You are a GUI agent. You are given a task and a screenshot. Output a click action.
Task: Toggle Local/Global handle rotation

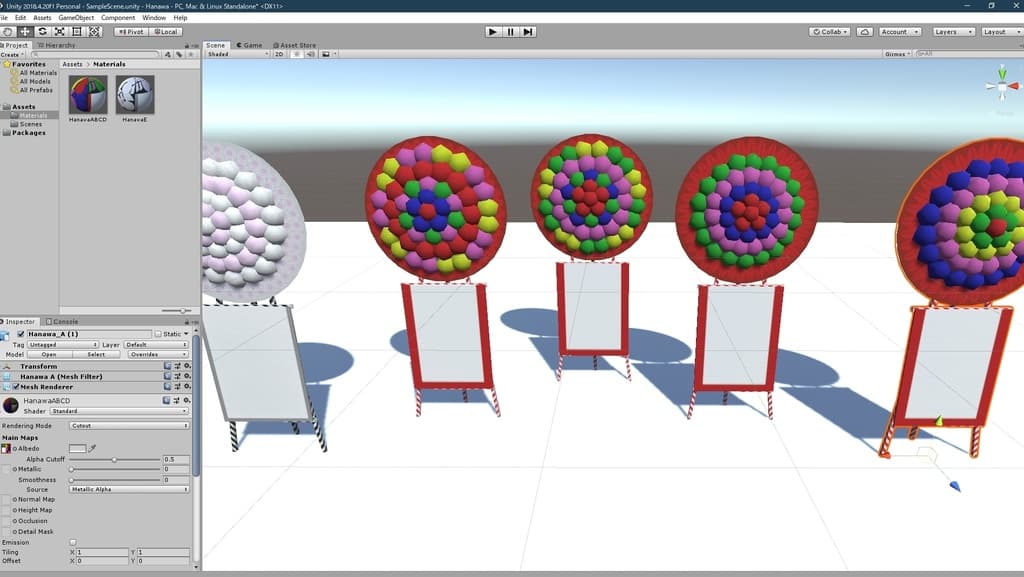(x=166, y=31)
